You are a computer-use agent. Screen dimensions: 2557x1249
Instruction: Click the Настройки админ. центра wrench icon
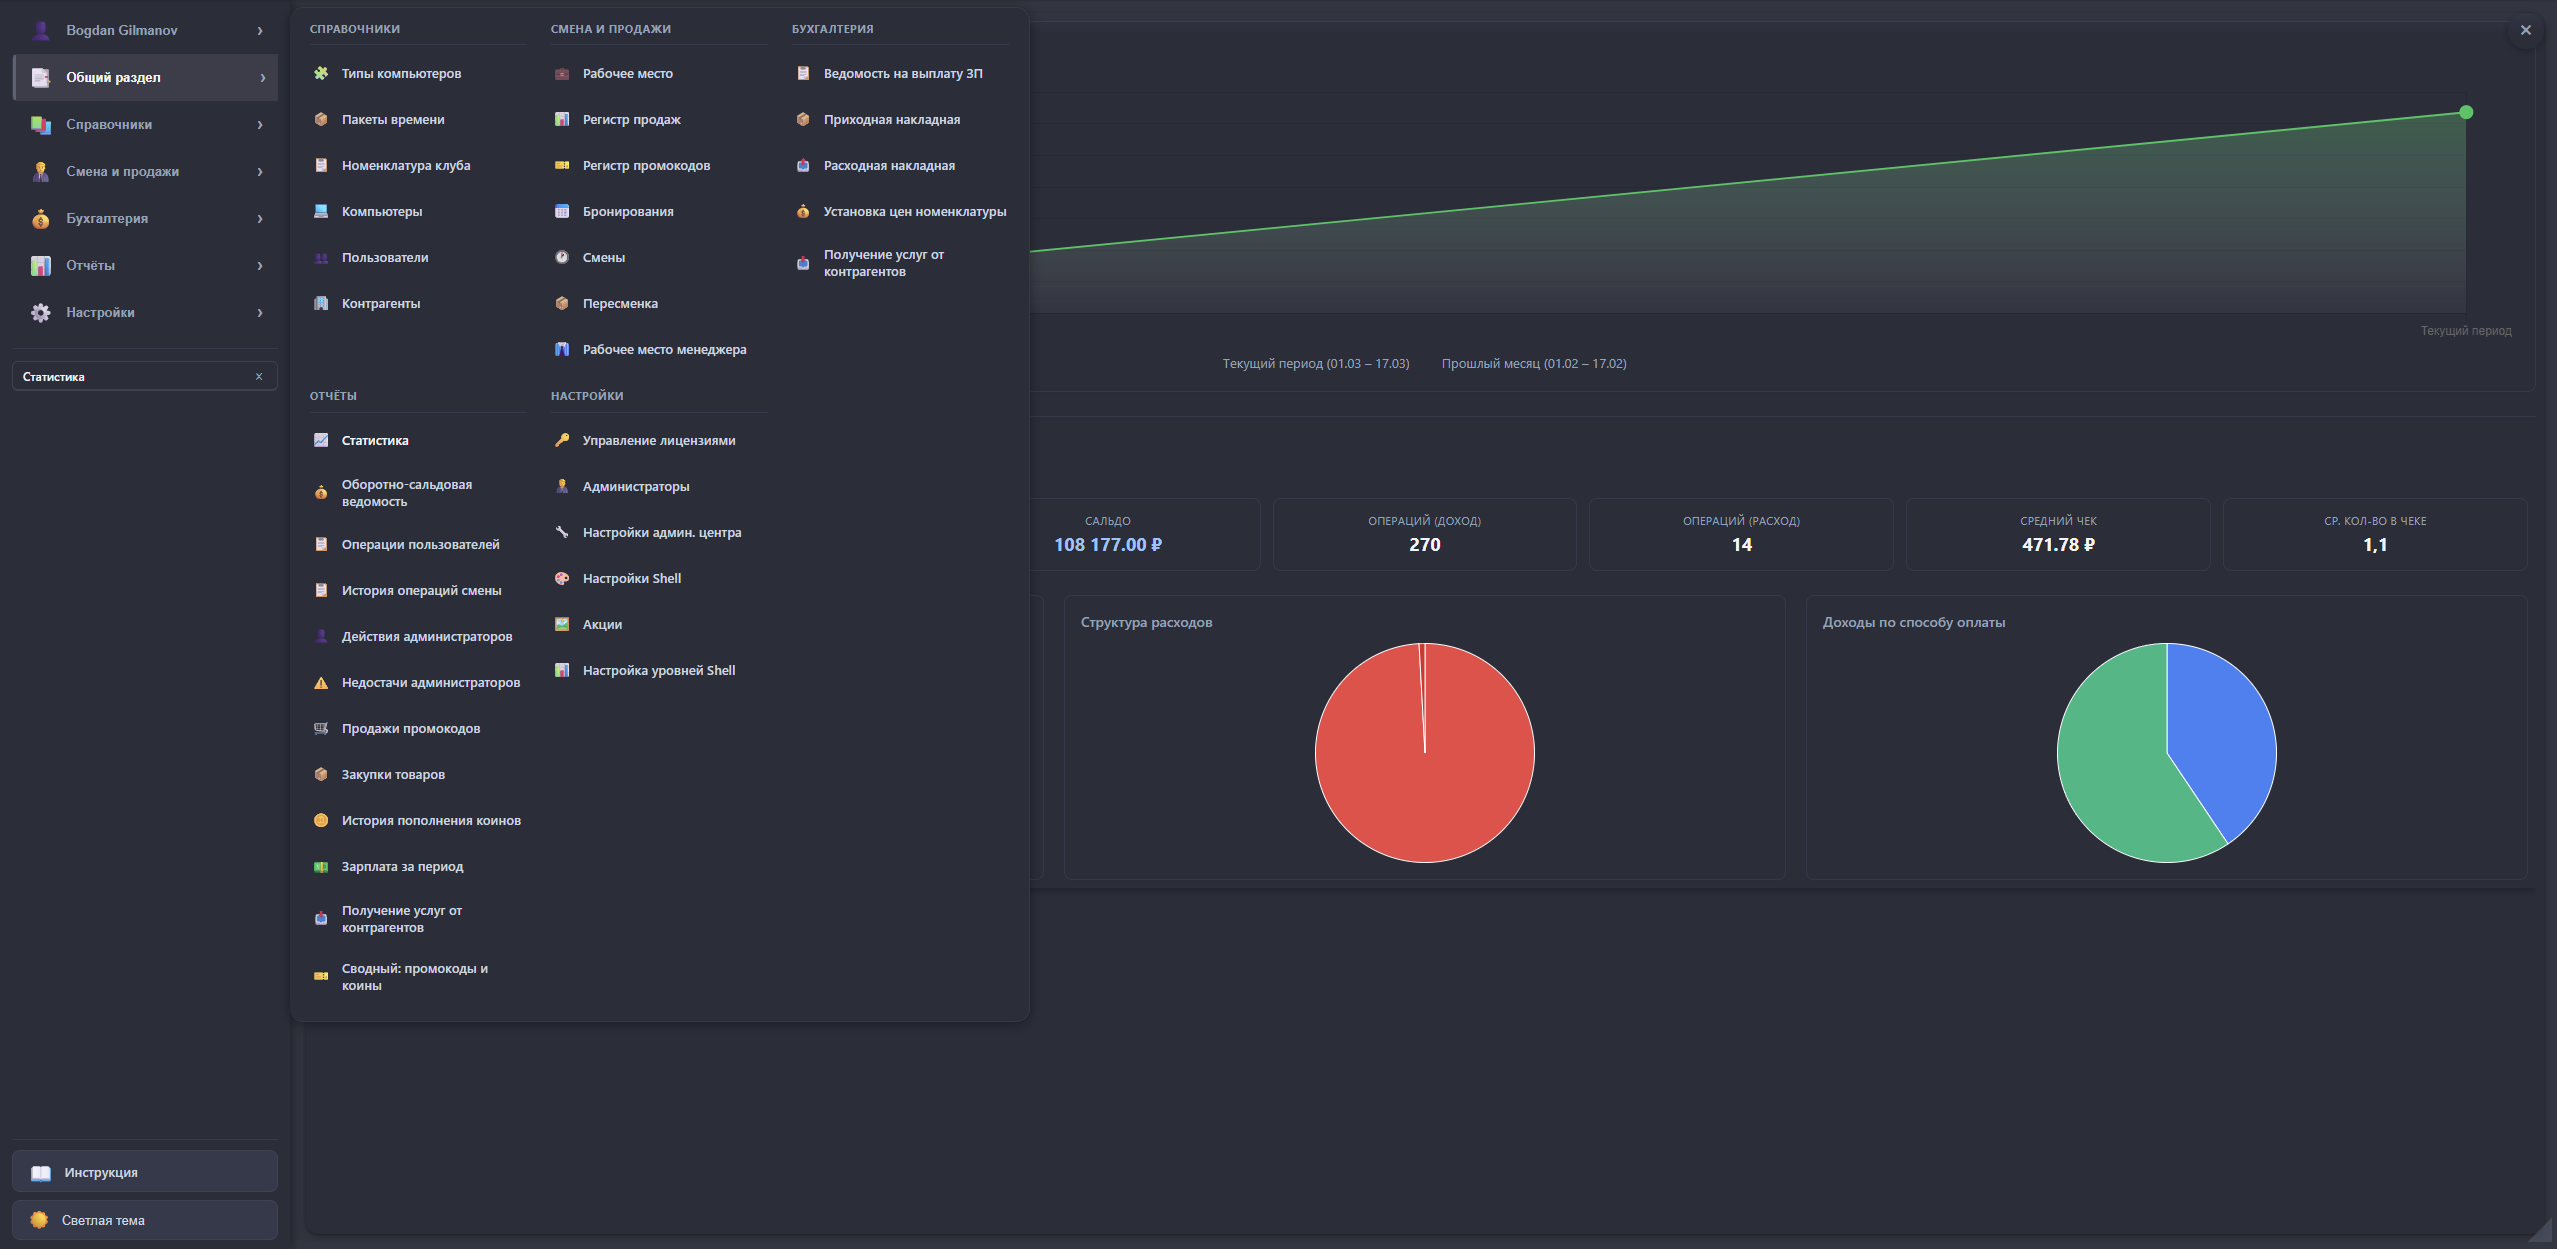tap(562, 532)
